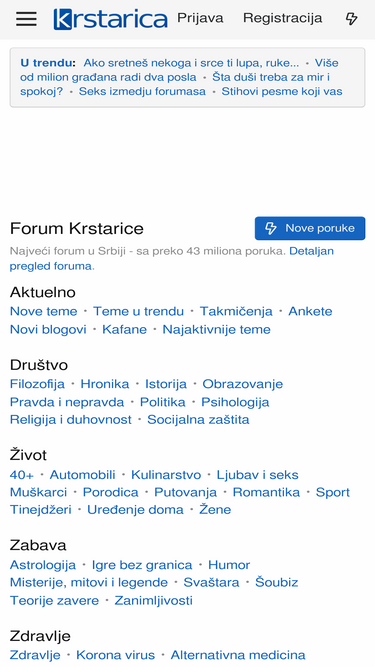Open trending topic Seks izmedju forumasa
Viewport: 375px width, 667px height.
point(142,91)
